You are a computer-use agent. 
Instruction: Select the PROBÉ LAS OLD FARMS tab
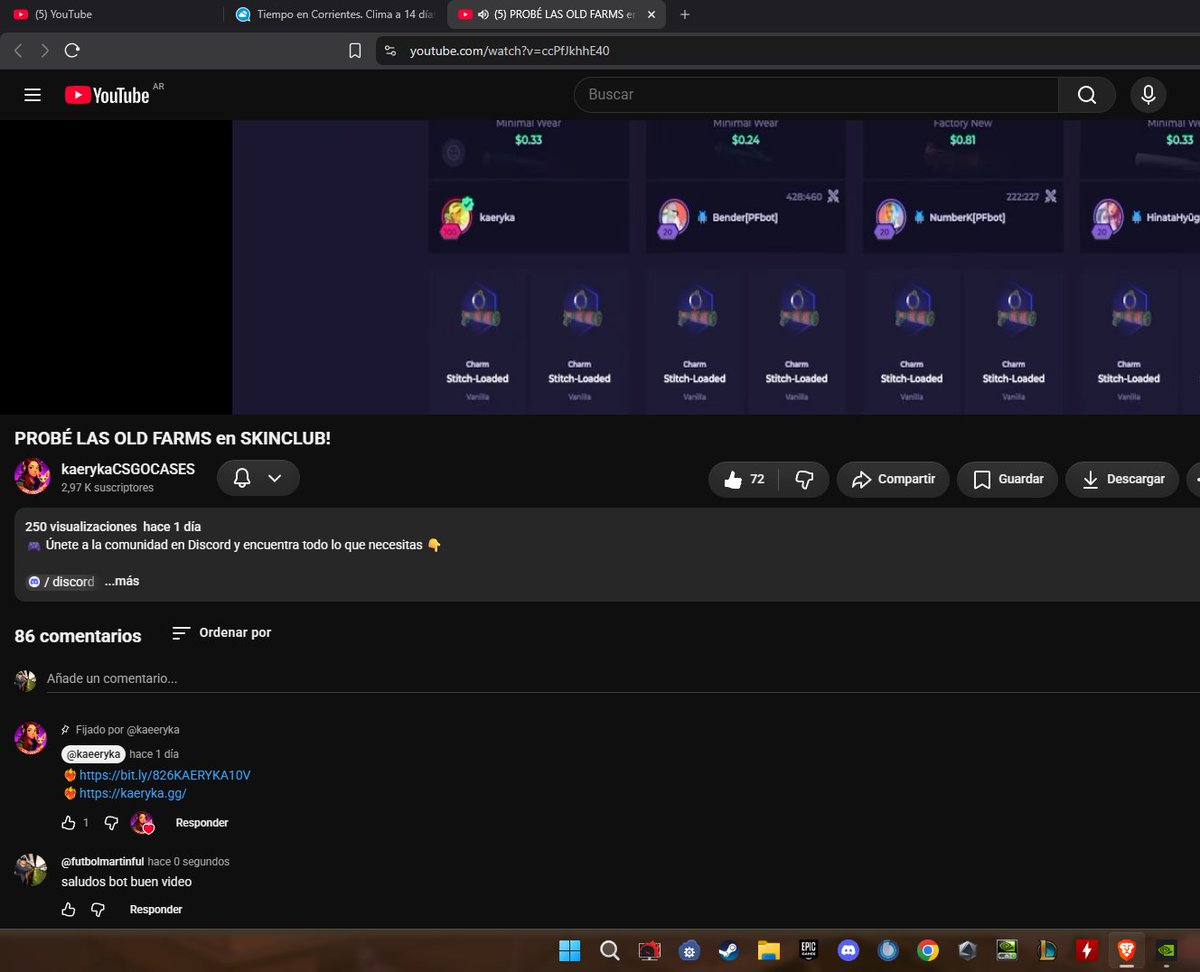[x=556, y=15]
